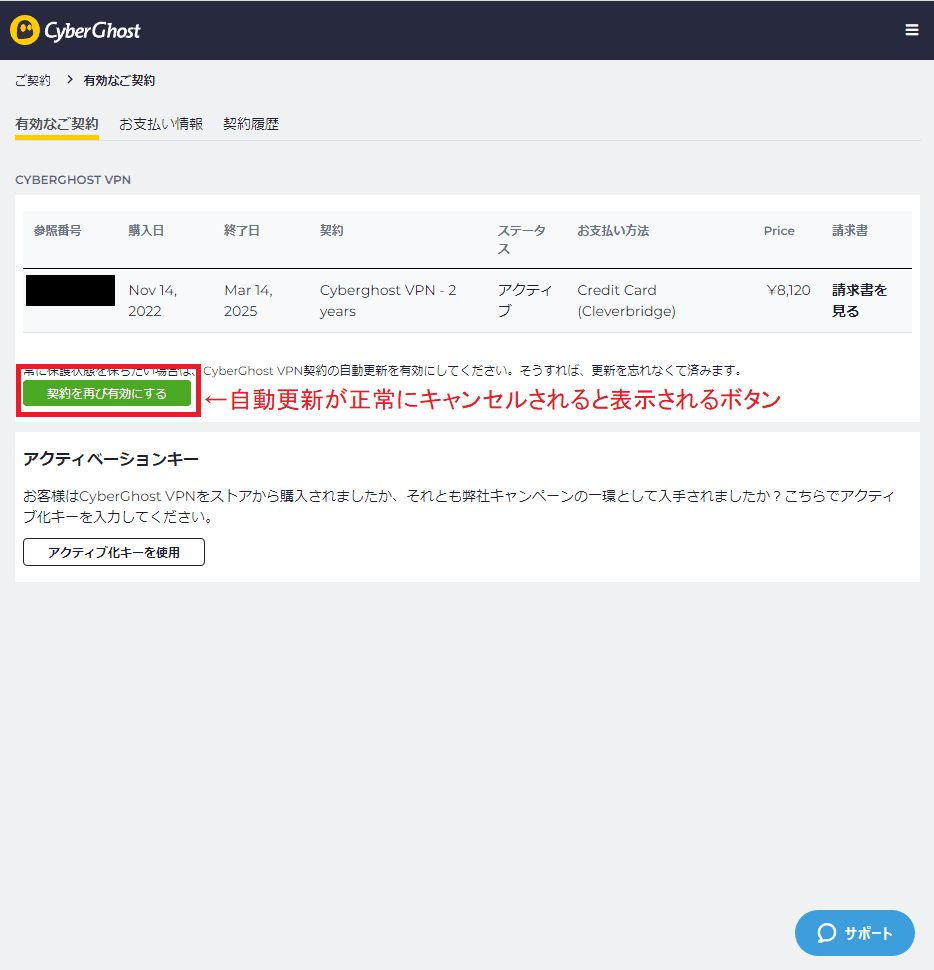Screen dimensions: 934x970
Task: Click the 購入日 column header
Action: pos(146,231)
